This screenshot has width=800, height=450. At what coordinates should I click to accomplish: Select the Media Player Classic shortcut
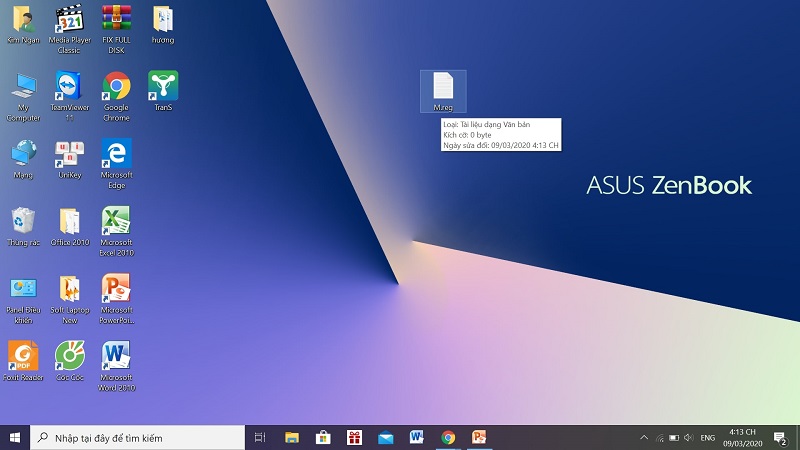[x=69, y=29]
